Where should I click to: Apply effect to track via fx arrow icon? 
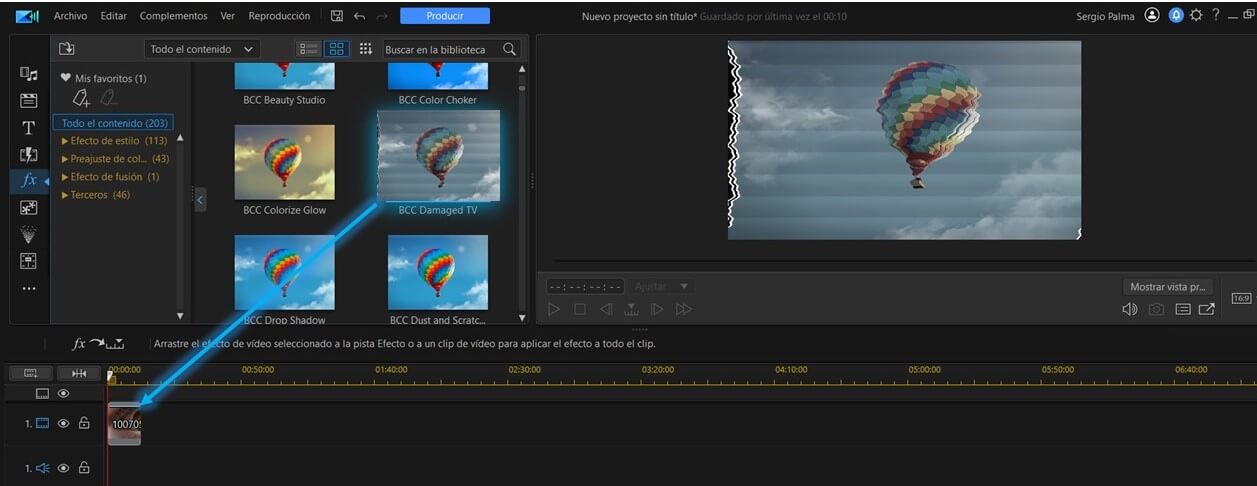(98, 344)
